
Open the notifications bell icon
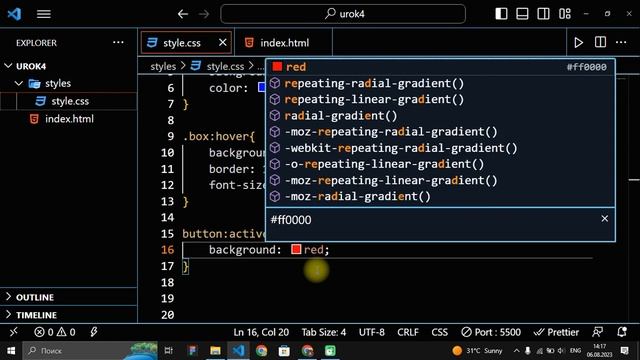click(x=622, y=332)
